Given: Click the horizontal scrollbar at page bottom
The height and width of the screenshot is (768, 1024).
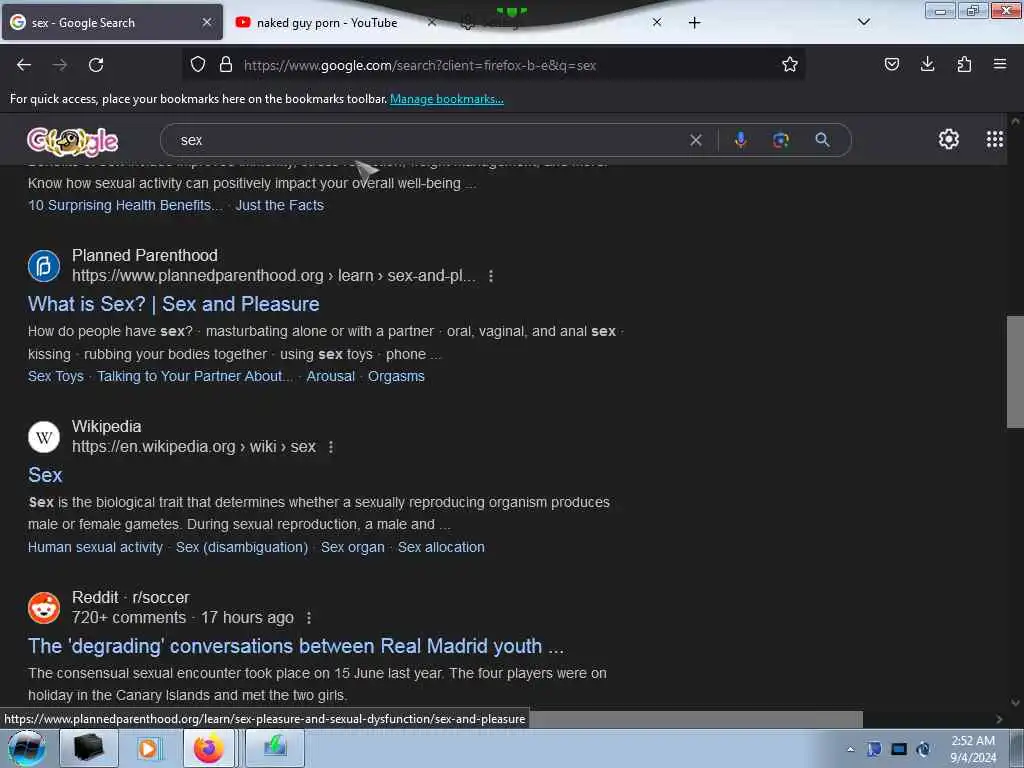Looking at the screenshot, I should [x=696, y=719].
